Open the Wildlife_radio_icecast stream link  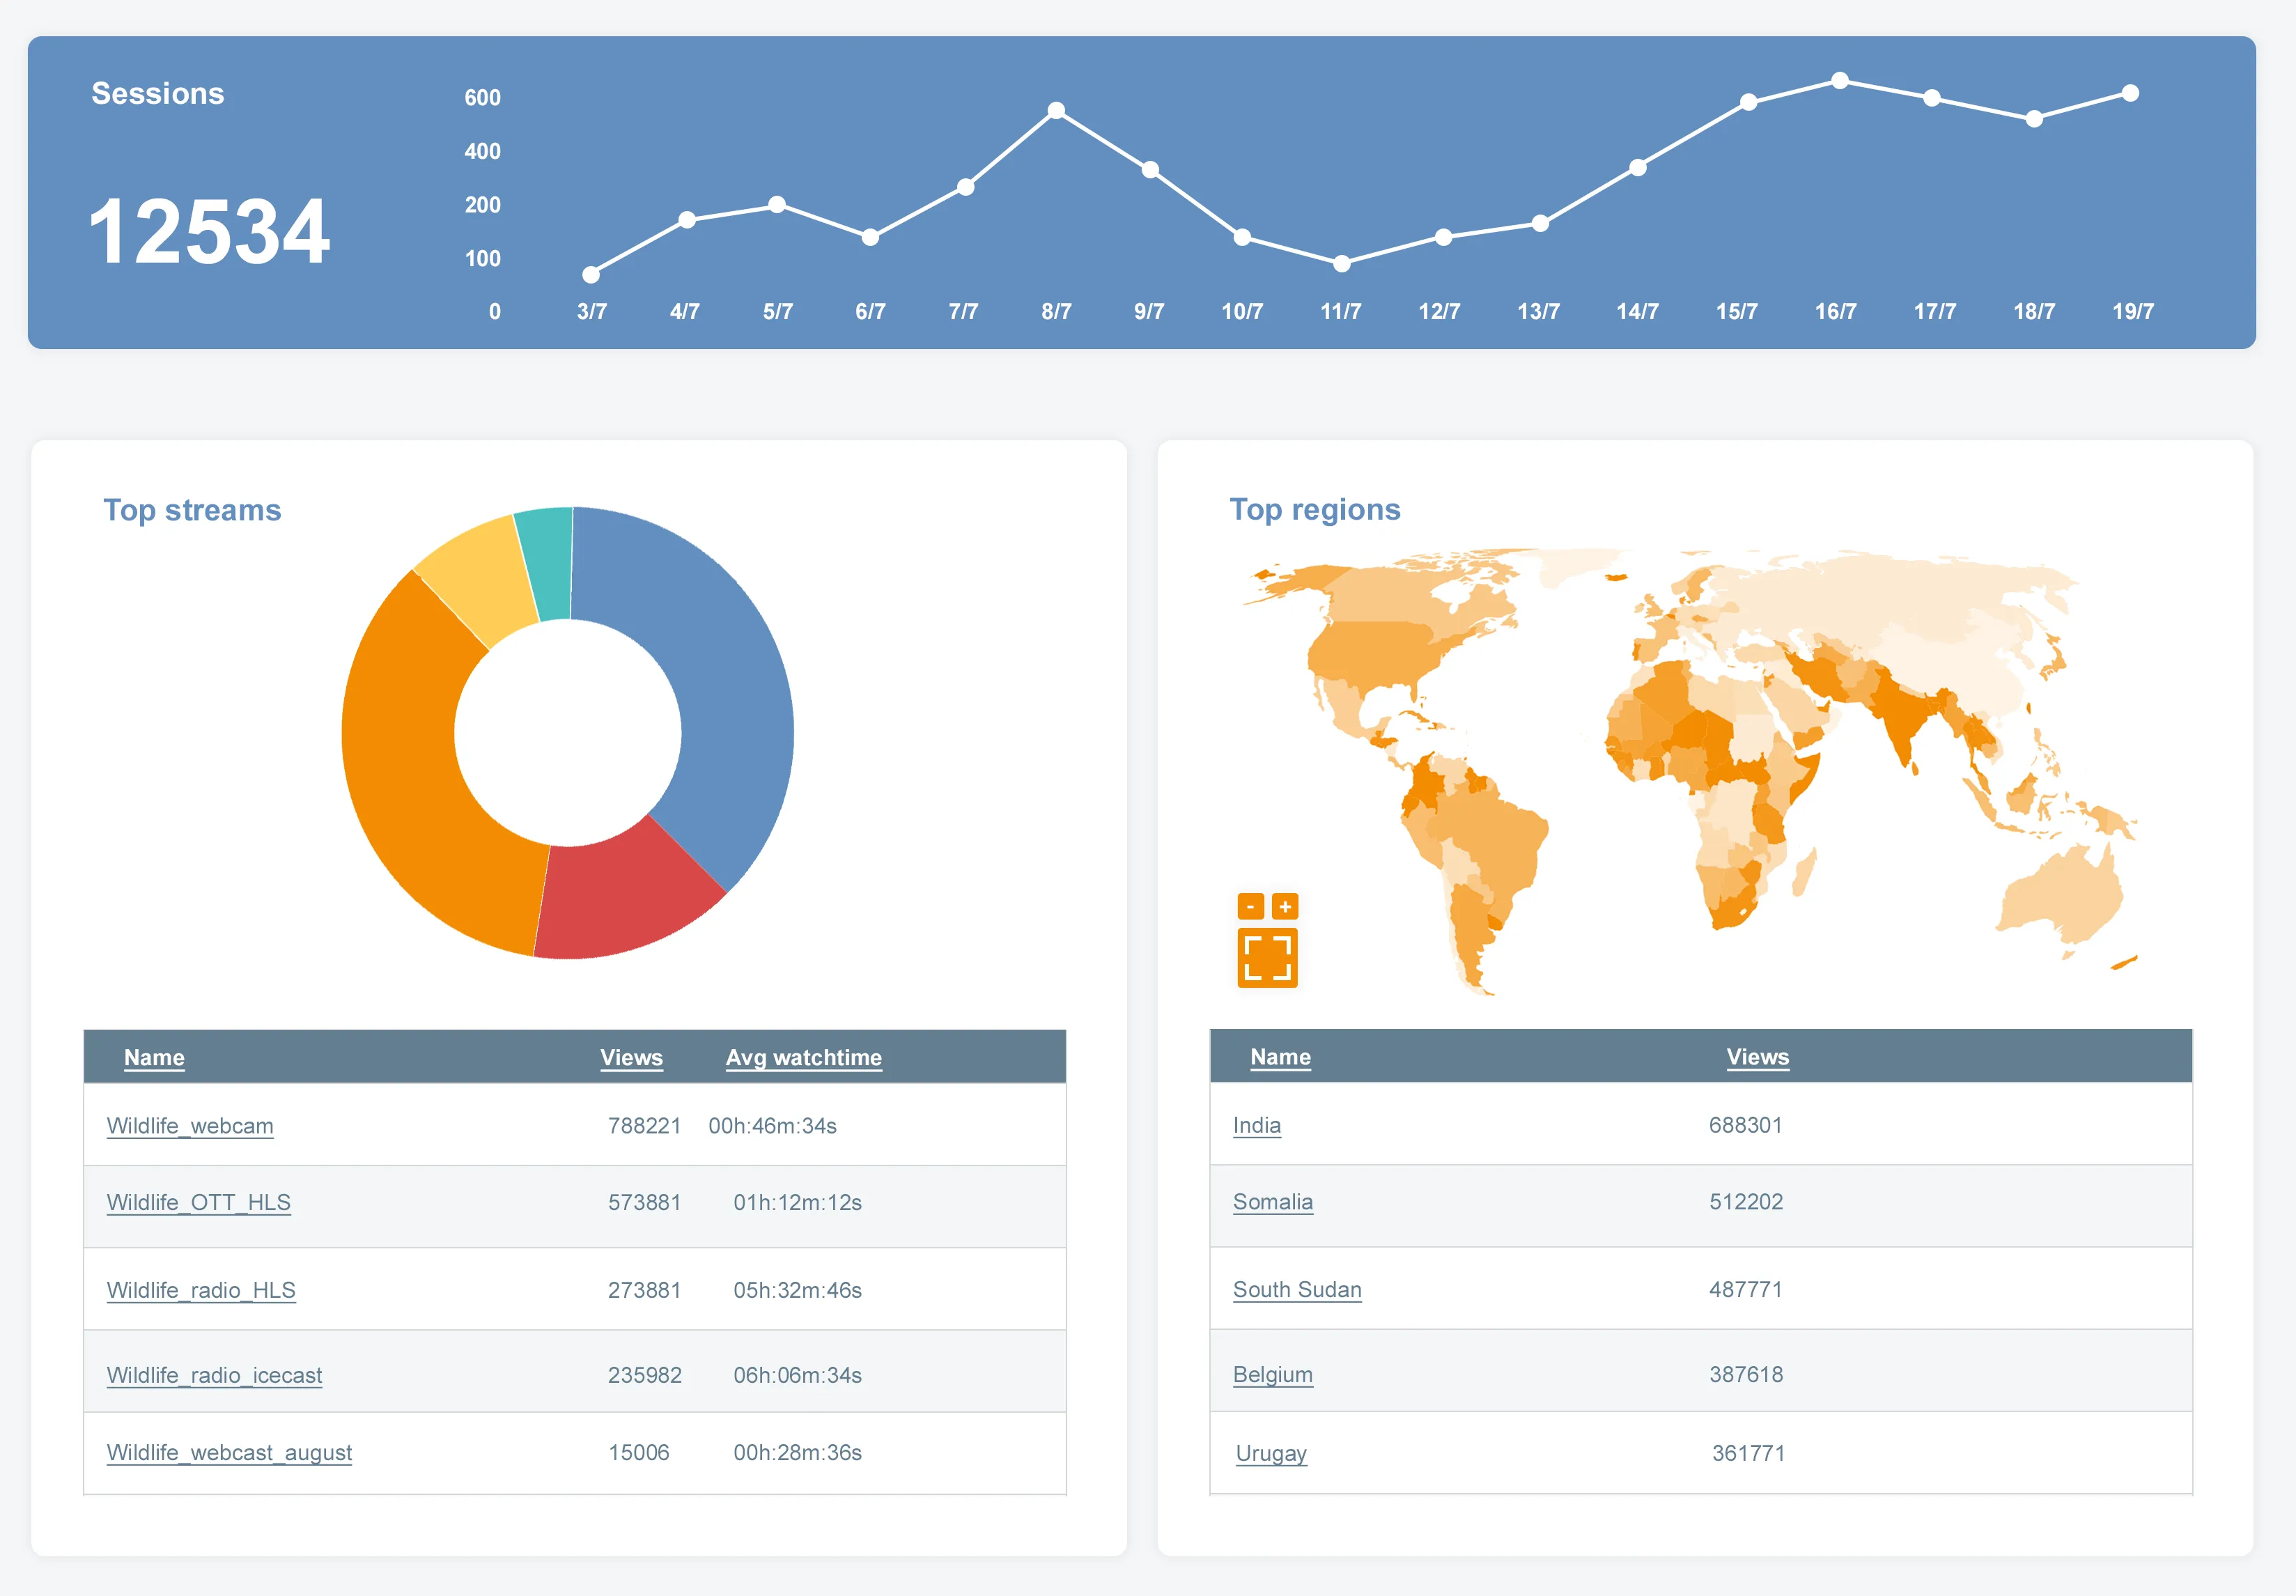click(x=214, y=1375)
